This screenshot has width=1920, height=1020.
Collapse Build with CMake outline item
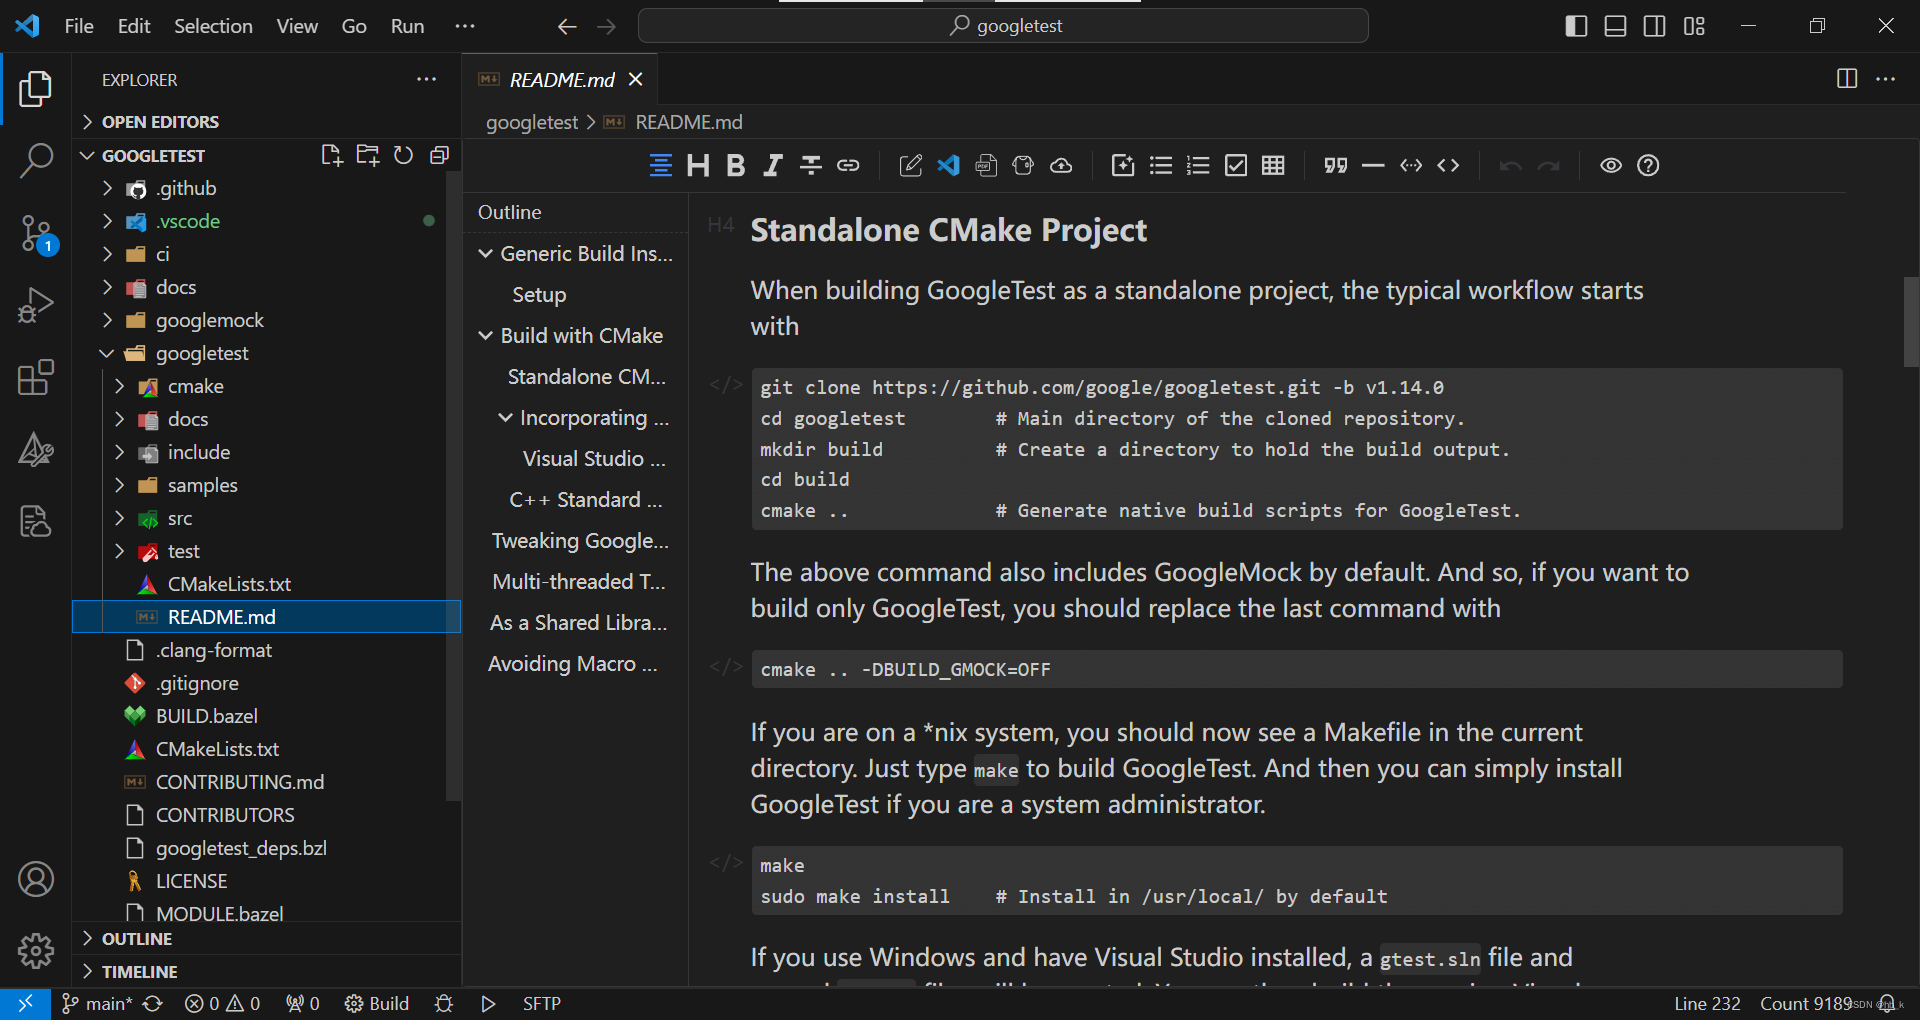[485, 336]
